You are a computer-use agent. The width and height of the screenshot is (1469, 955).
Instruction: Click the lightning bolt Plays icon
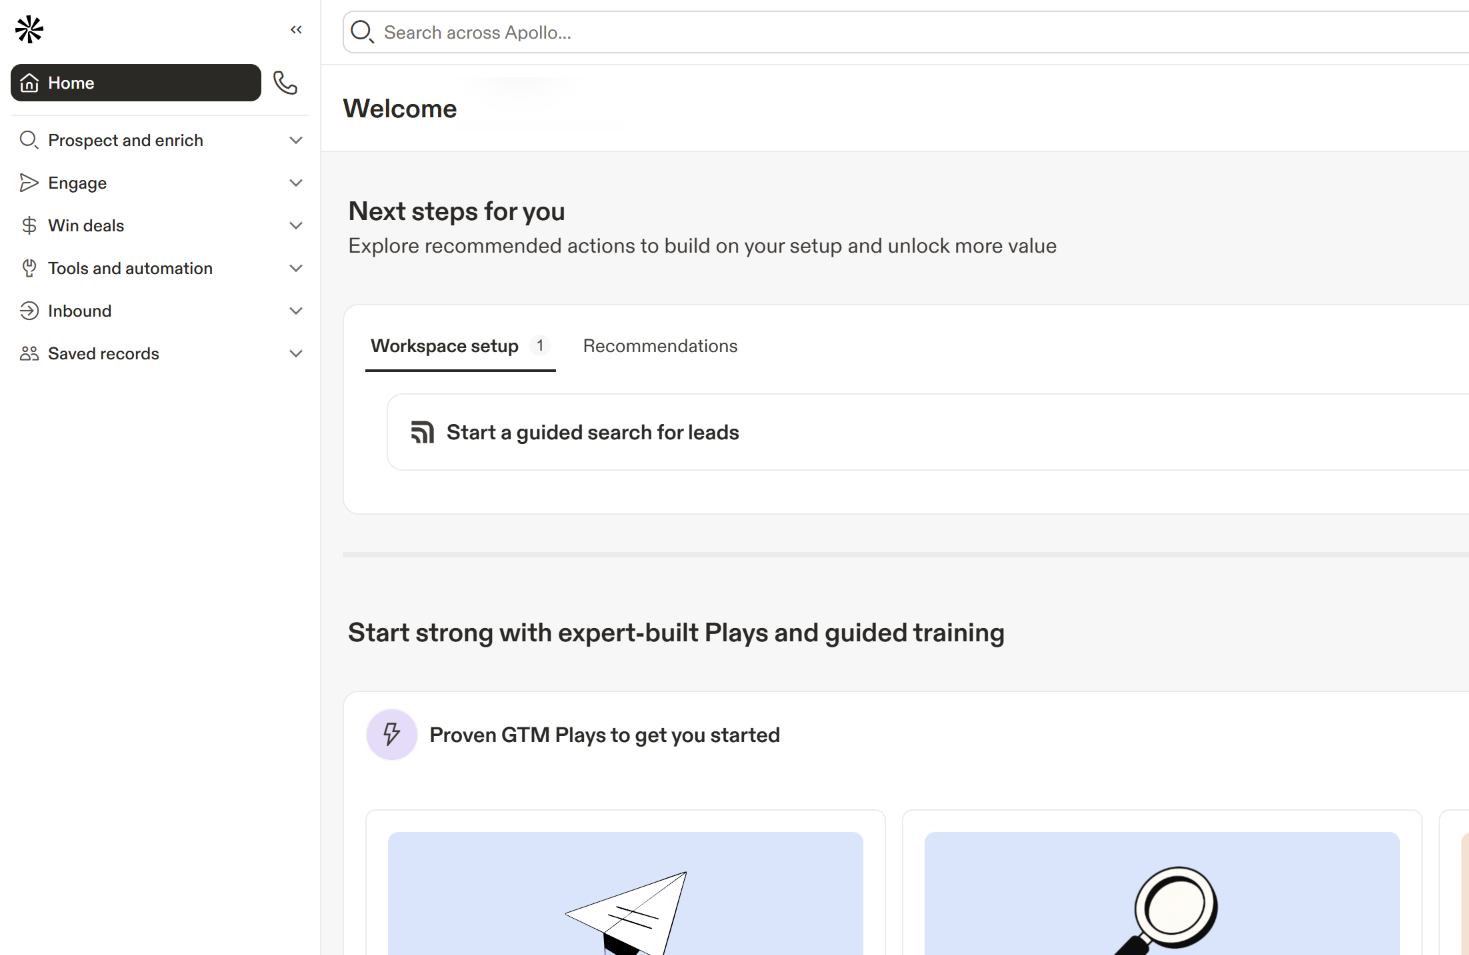point(392,735)
